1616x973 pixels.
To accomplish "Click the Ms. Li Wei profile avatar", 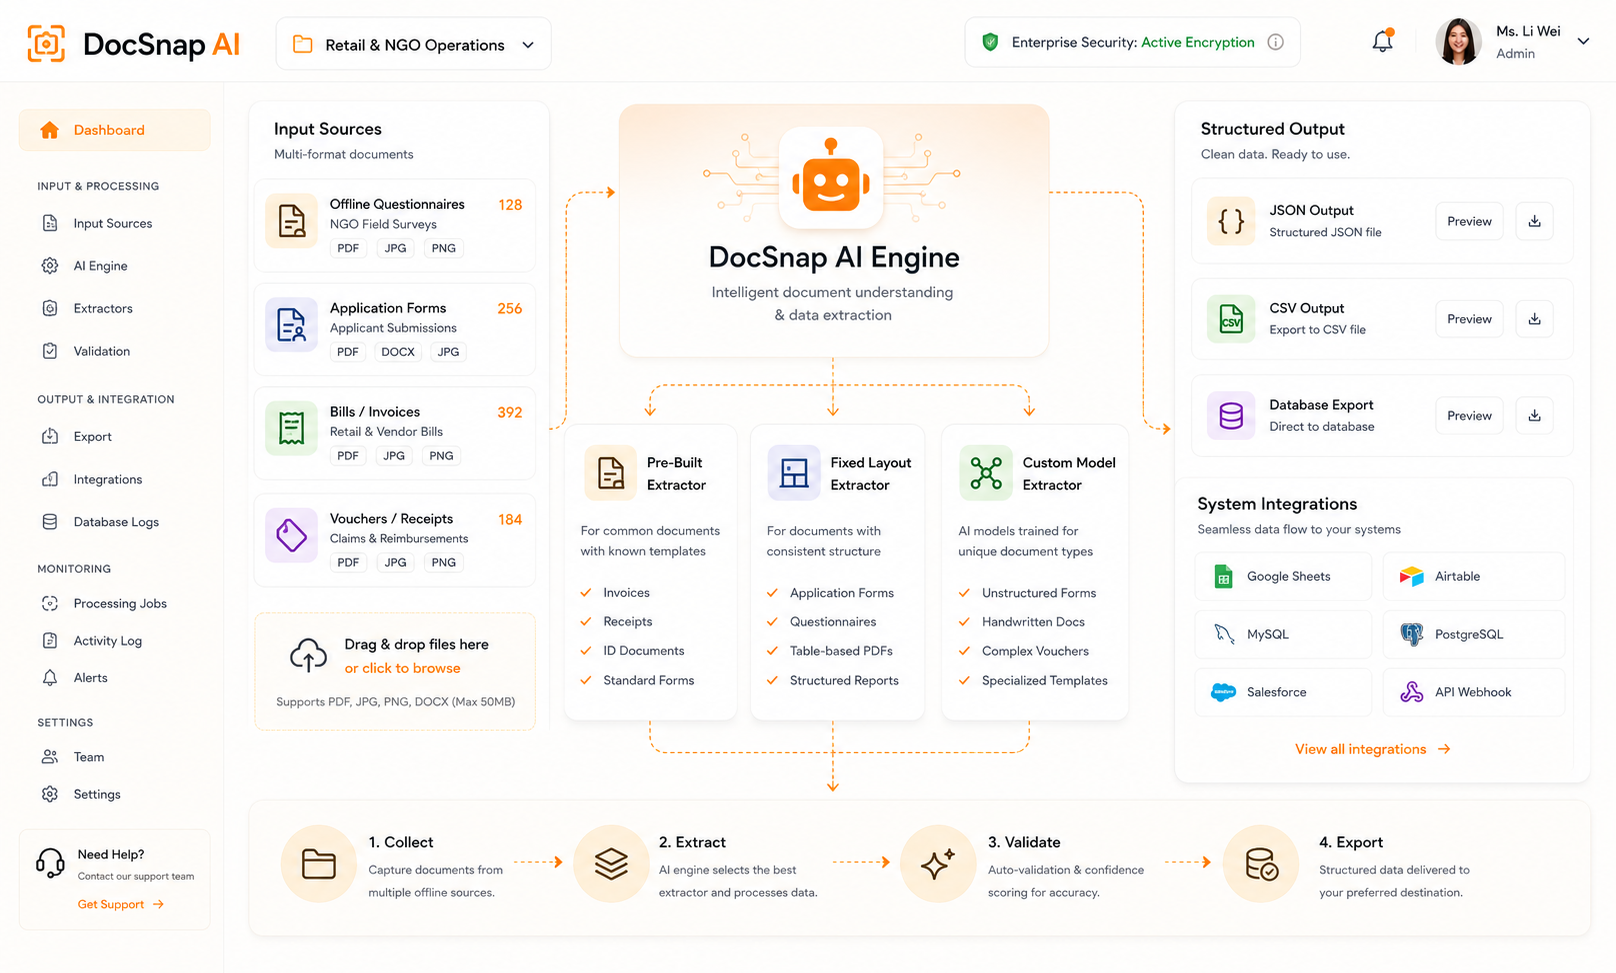I will click(1458, 42).
